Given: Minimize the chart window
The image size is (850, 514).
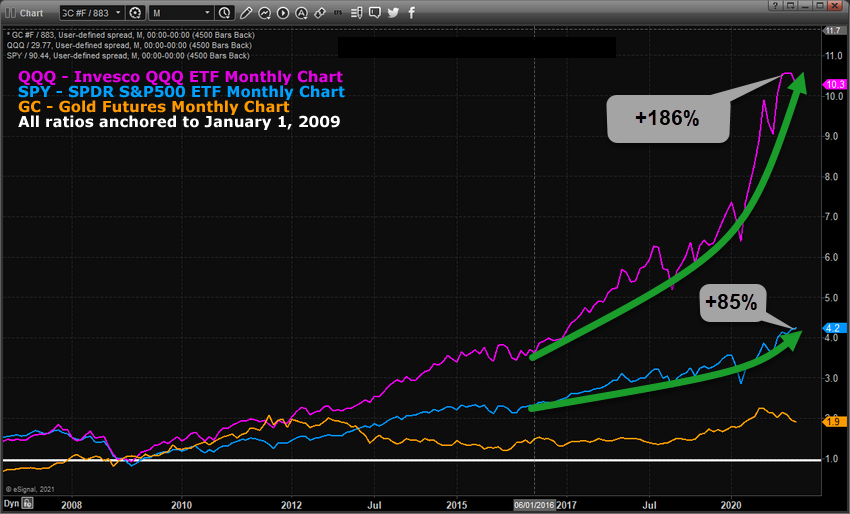Looking at the screenshot, I should [806, 5].
